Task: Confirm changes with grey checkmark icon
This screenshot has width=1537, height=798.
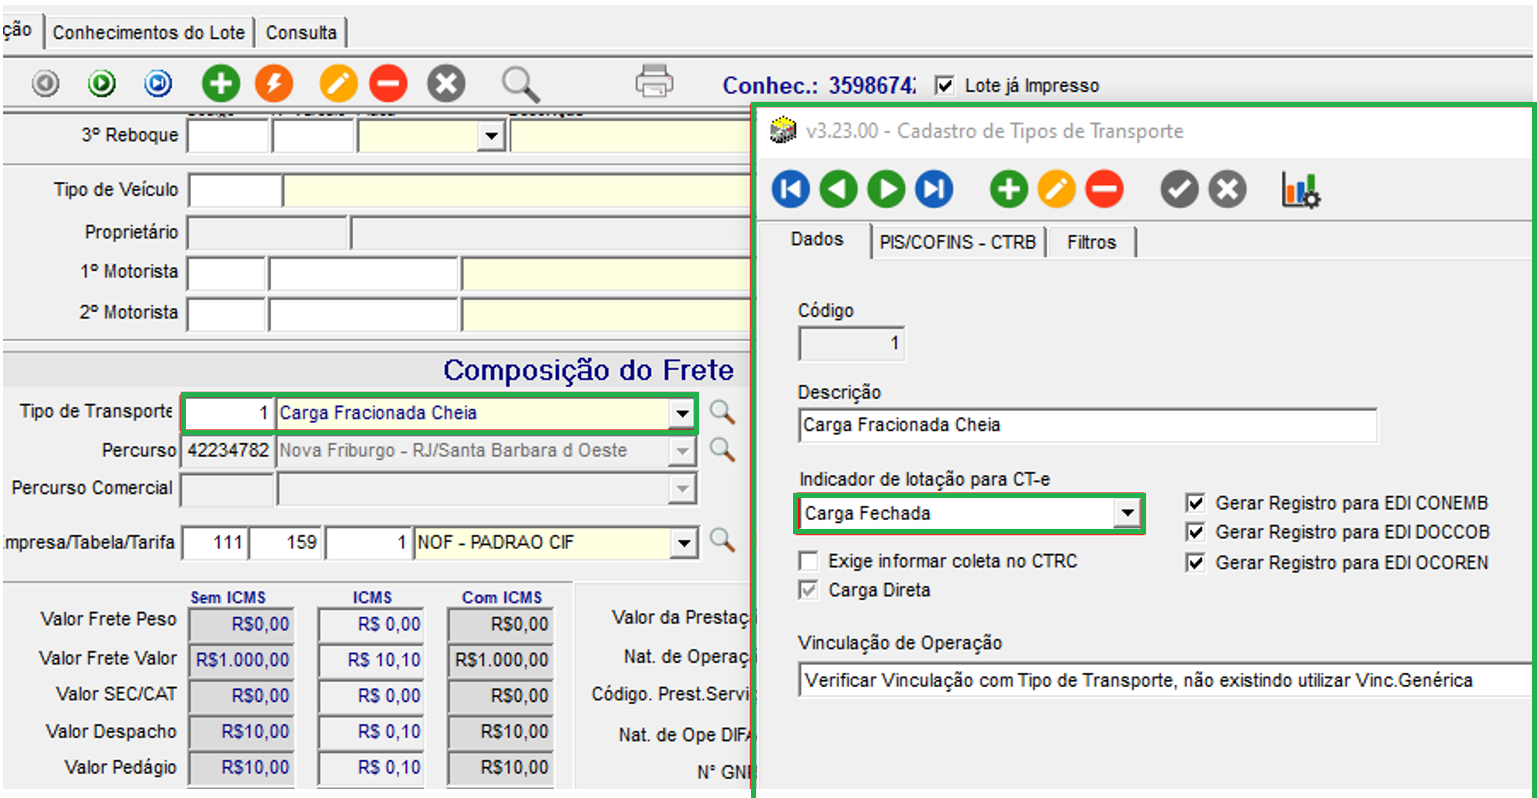Action: click(x=1179, y=189)
